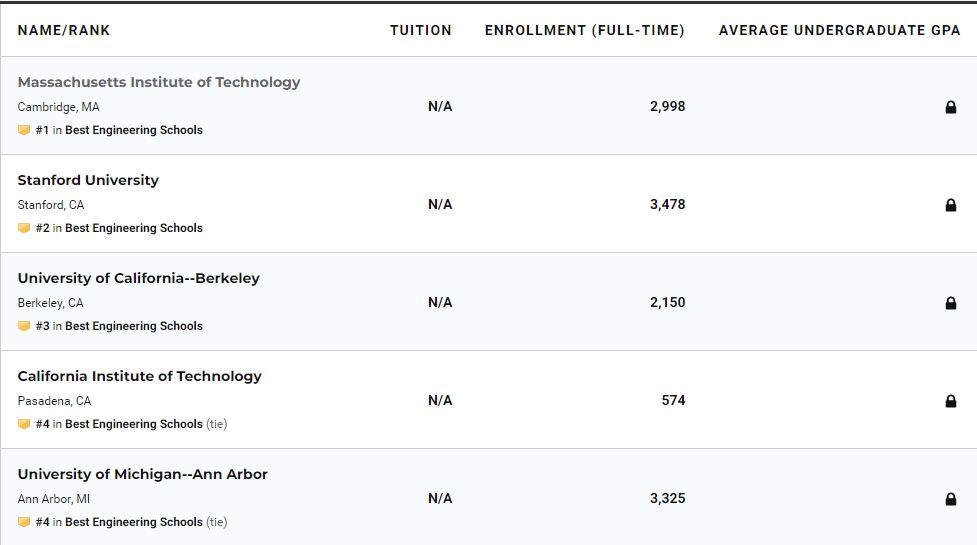
Task: Sort by Average Undergraduate GPA header
Action: coord(840,30)
